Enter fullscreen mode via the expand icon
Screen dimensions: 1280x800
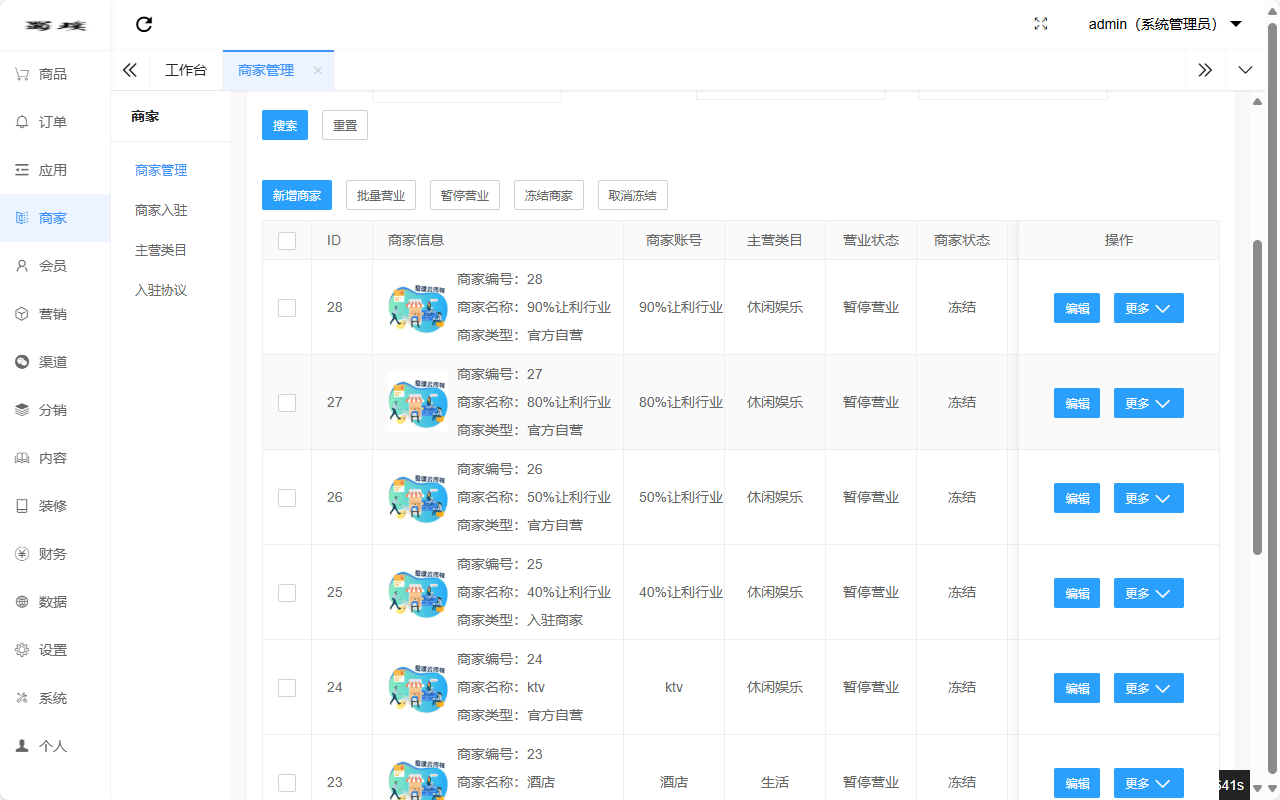(x=1040, y=23)
